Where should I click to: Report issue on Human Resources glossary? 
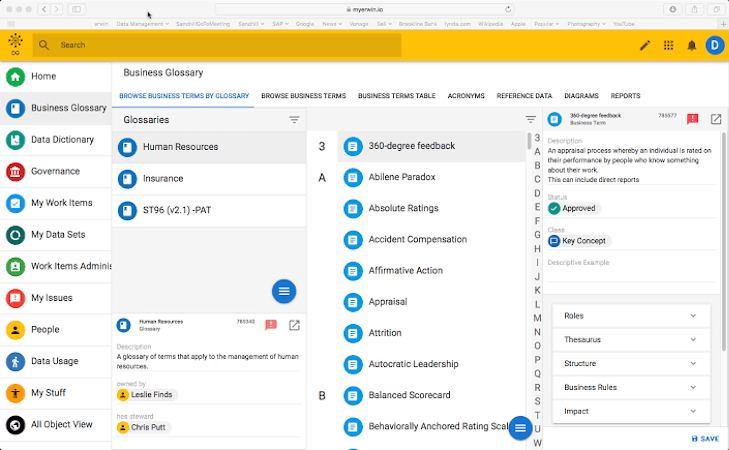(271, 325)
